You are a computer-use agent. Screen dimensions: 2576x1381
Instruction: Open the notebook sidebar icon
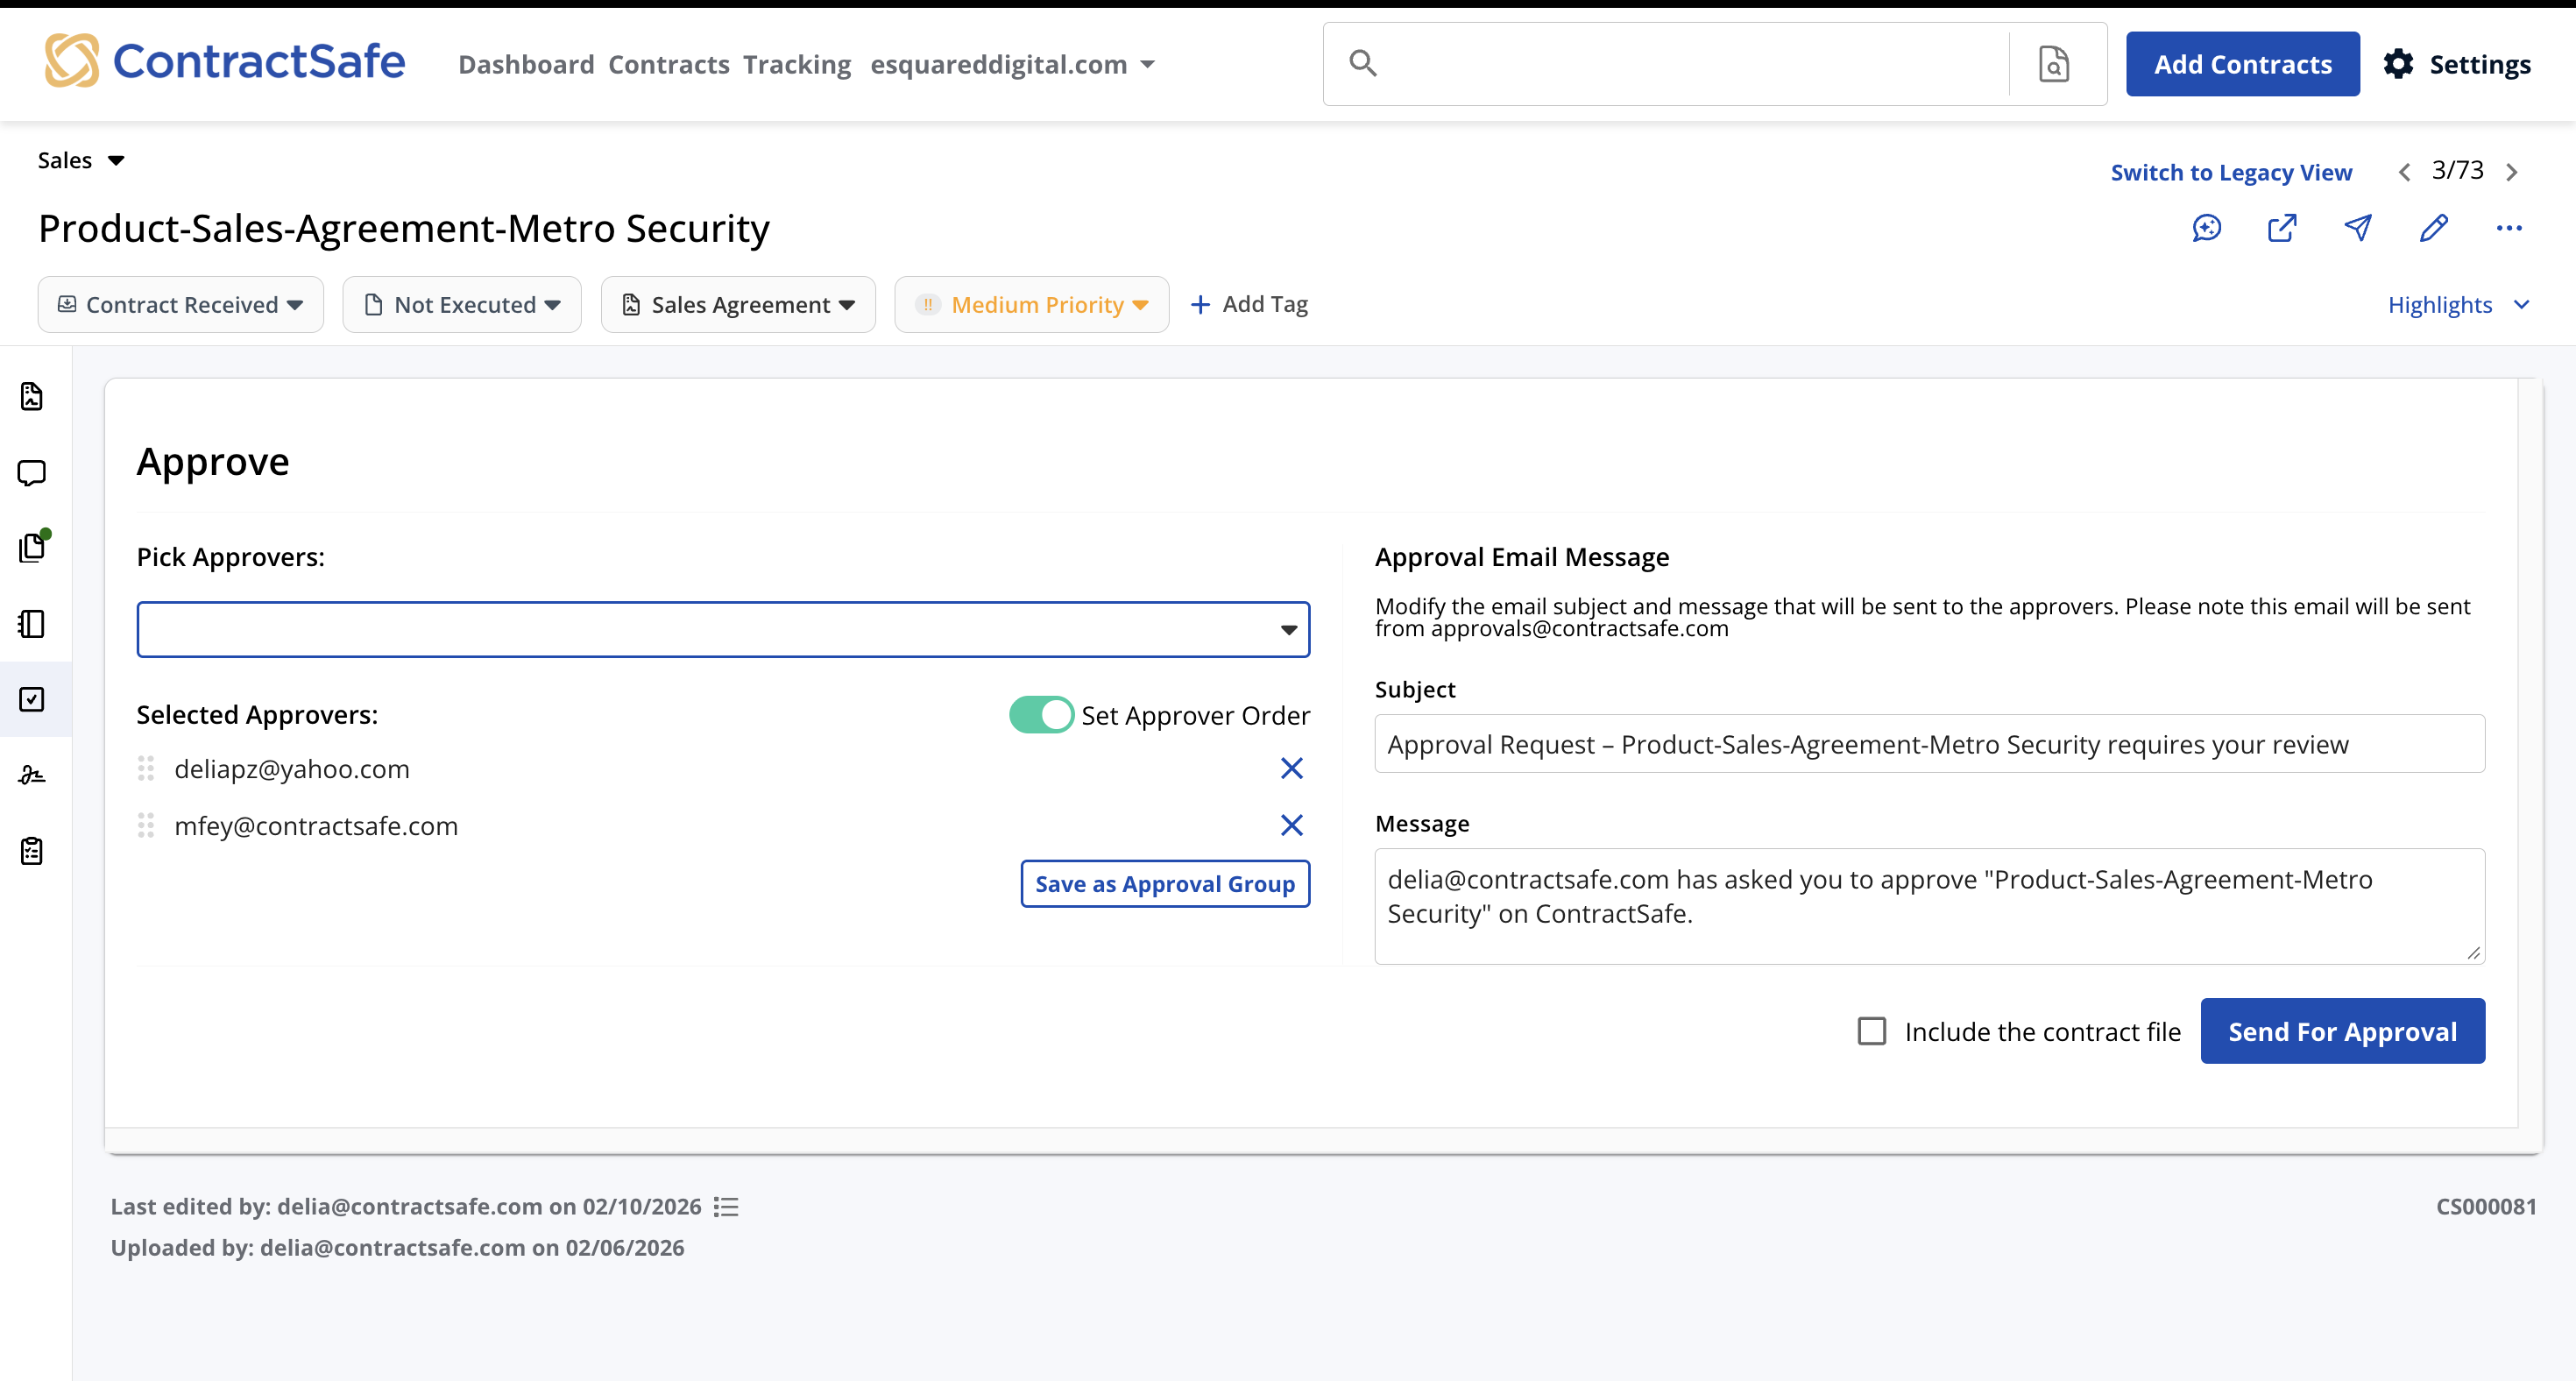click(32, 624)
